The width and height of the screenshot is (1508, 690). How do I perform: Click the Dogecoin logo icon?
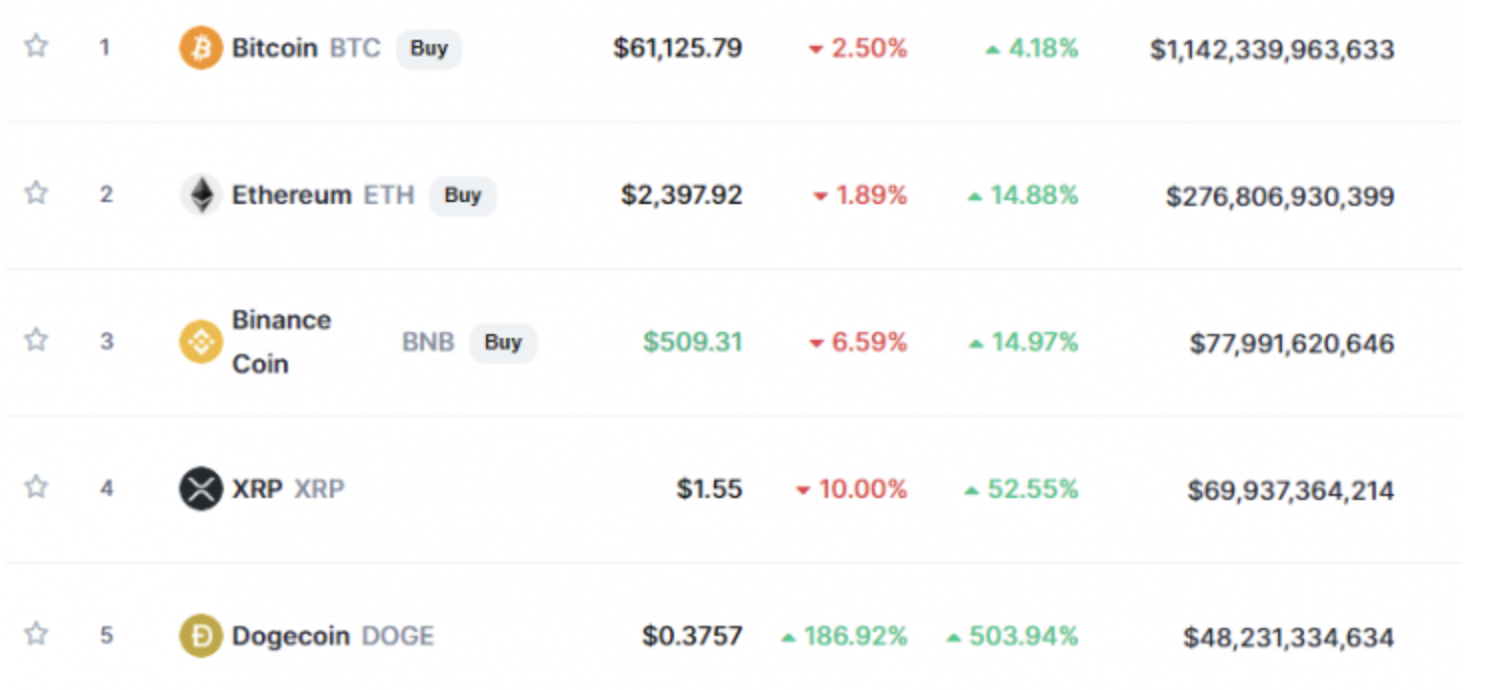click(200, 636)
